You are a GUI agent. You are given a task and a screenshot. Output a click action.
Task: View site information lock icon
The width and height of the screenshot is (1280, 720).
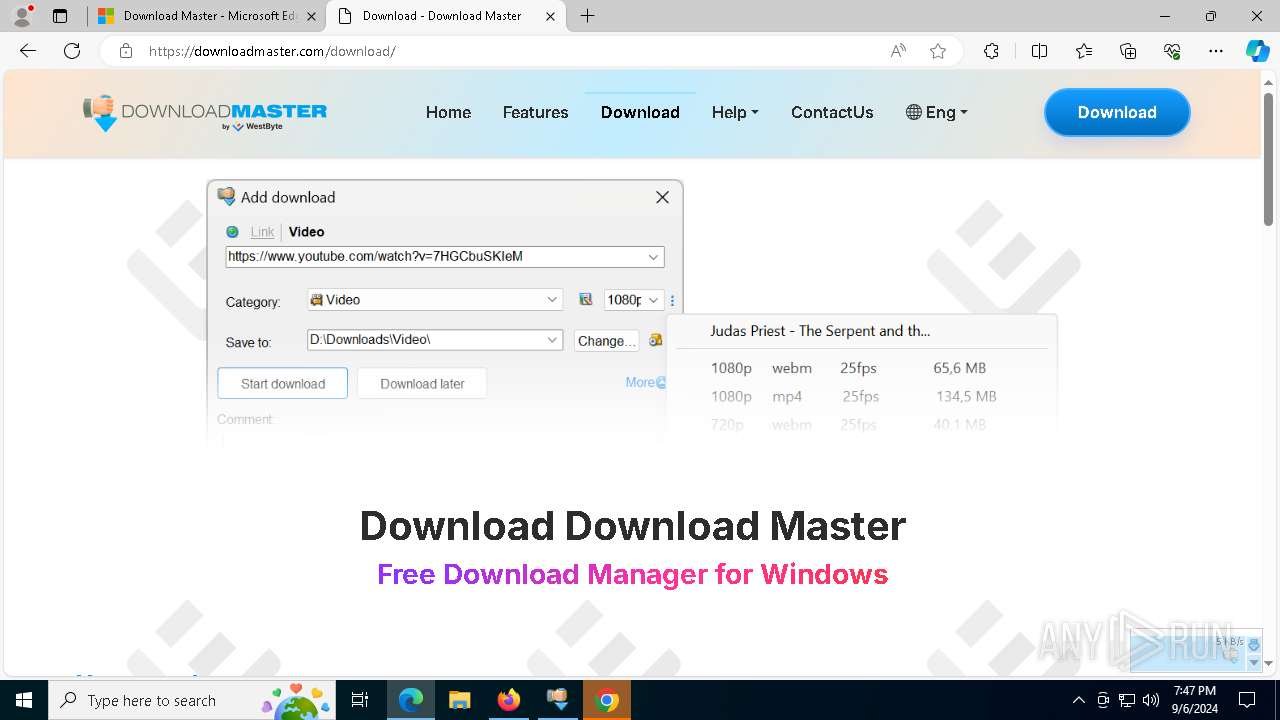tap(126, 51)
